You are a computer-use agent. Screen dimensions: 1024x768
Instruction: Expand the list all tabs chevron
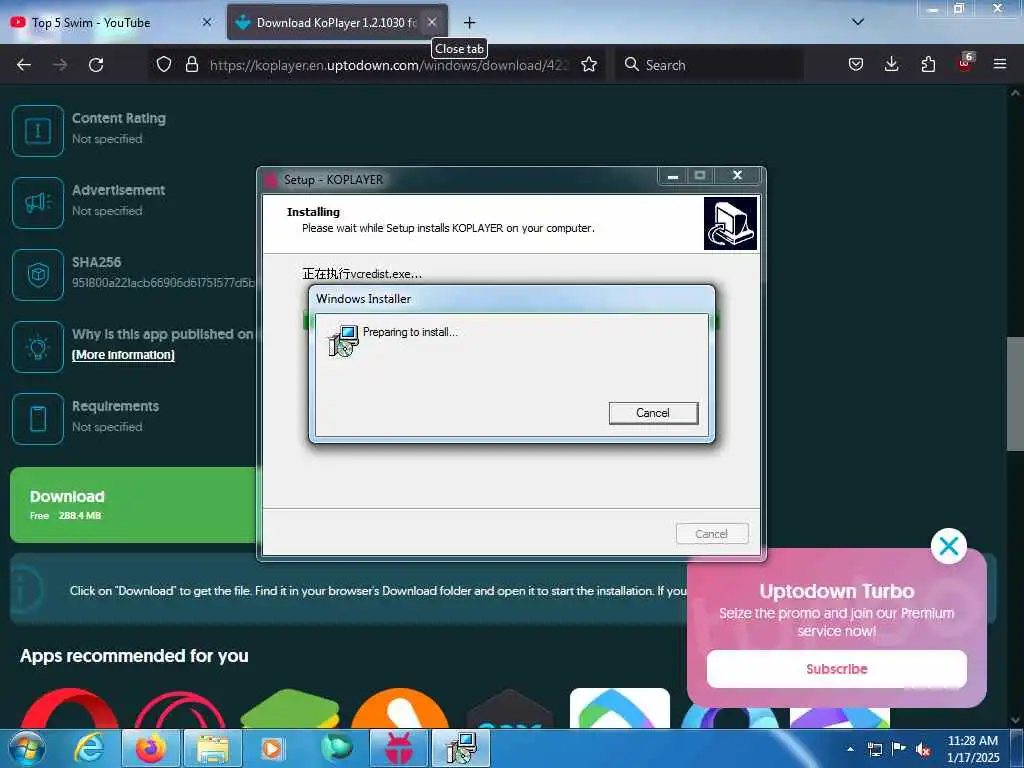coord(858,22)
